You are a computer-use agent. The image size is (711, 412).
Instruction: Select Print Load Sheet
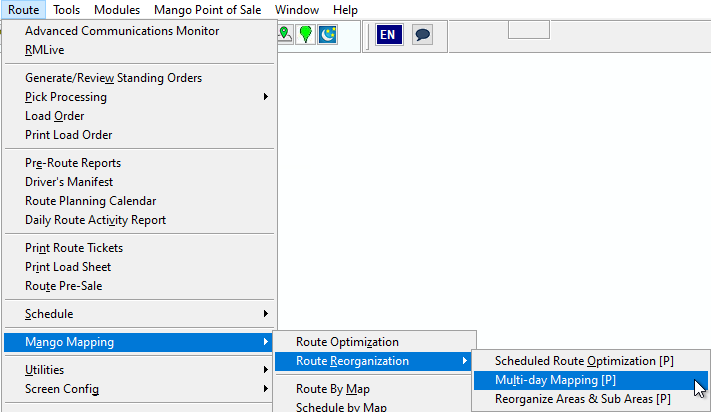(140, 267)
